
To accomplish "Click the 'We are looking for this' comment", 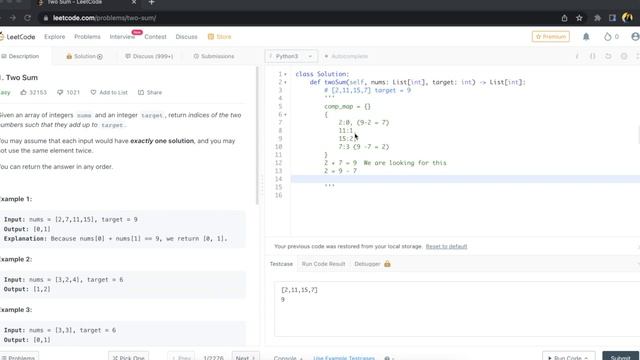I will coord(405,163).
